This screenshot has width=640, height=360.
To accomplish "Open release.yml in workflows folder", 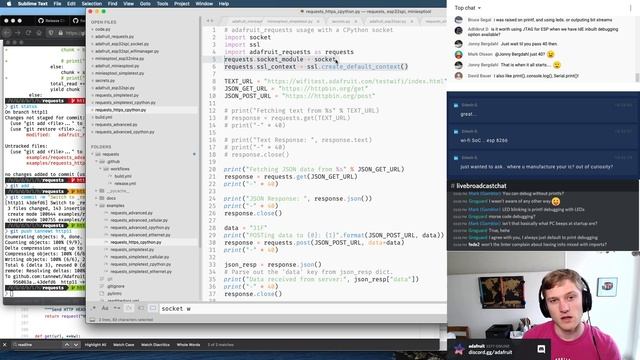I will click(125, 184).
